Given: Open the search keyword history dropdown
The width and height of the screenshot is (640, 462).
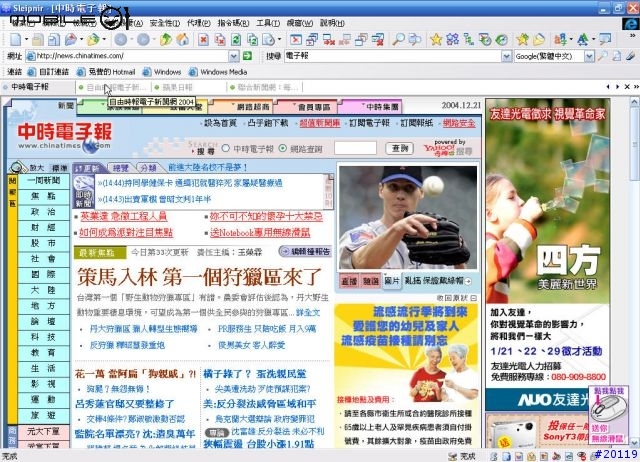Looking at the screenshot, I should coord(506,56).
